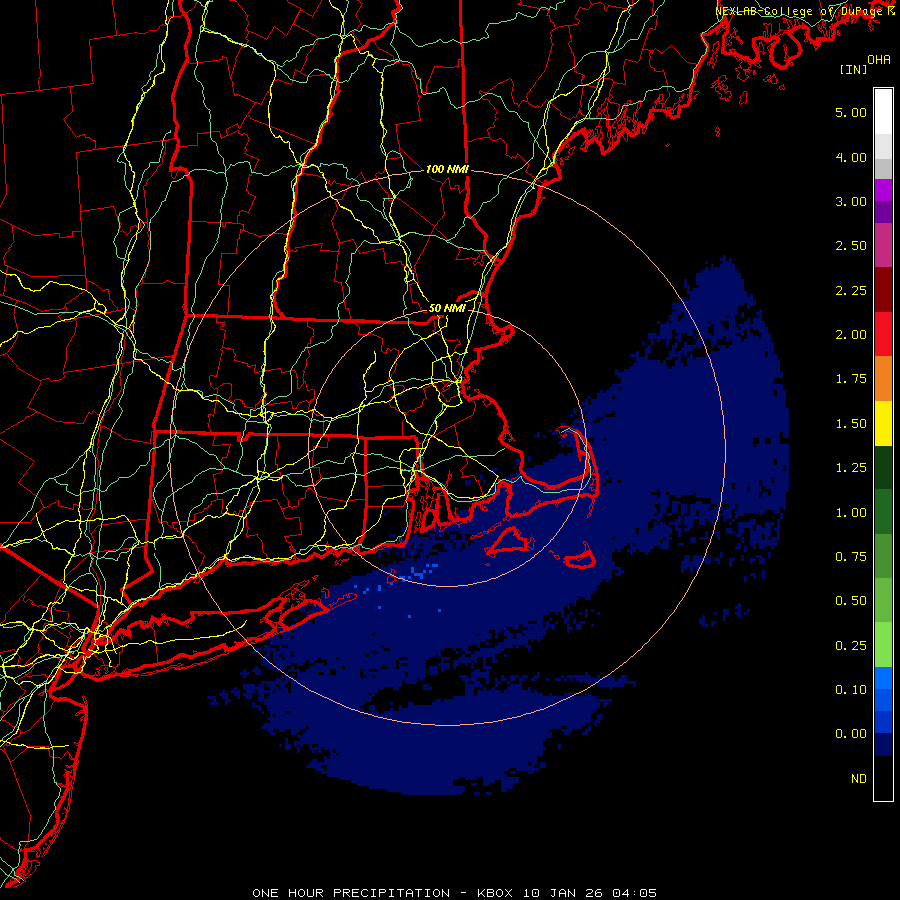Image resolution: width=900 pixels, height=900 pixels.
Task: Click the 3.00 legend value label
Action: (x=851, y=201)
